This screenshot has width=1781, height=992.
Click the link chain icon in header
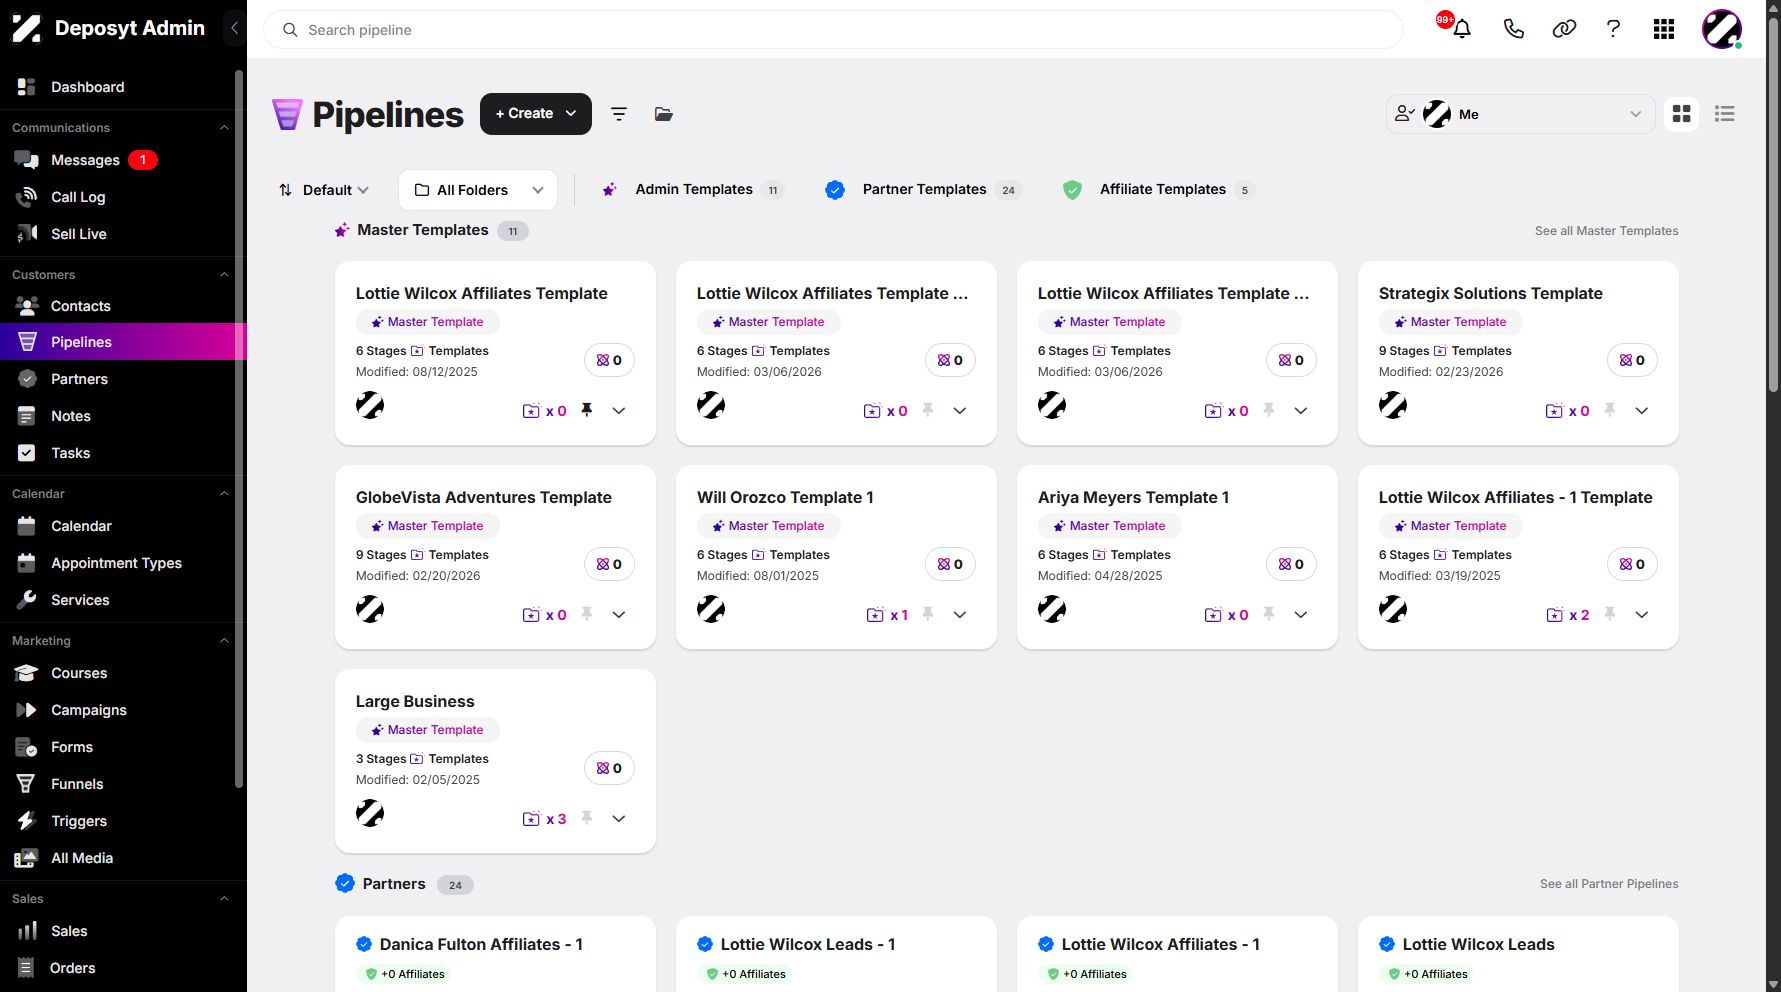click(x=1564, y=29)
